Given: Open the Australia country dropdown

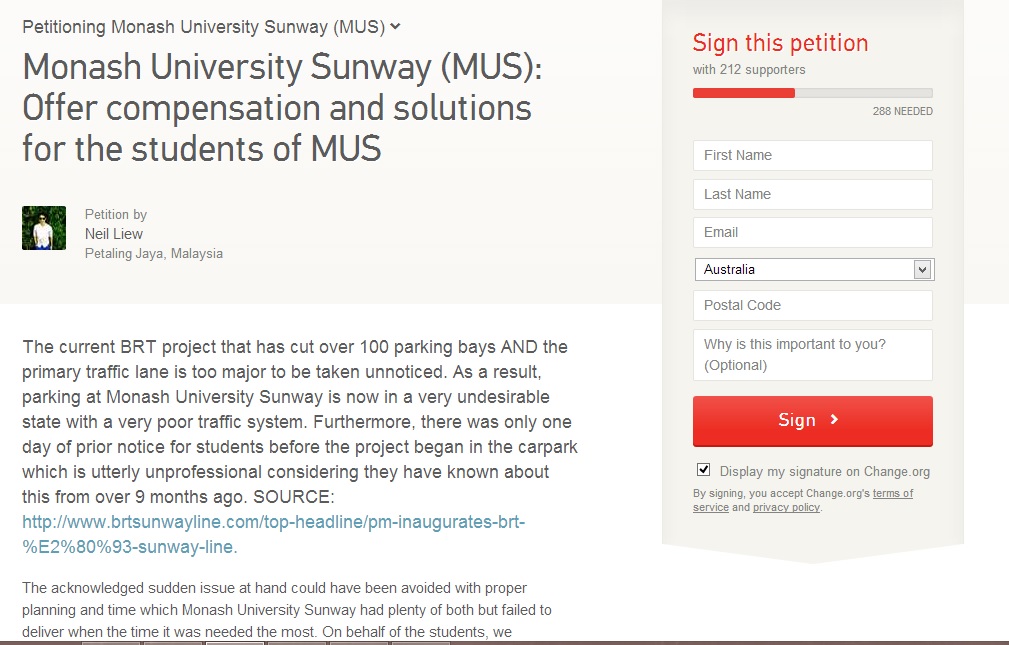Looking at the screenshot, I should pyautogui.click(x=814, y=269).
